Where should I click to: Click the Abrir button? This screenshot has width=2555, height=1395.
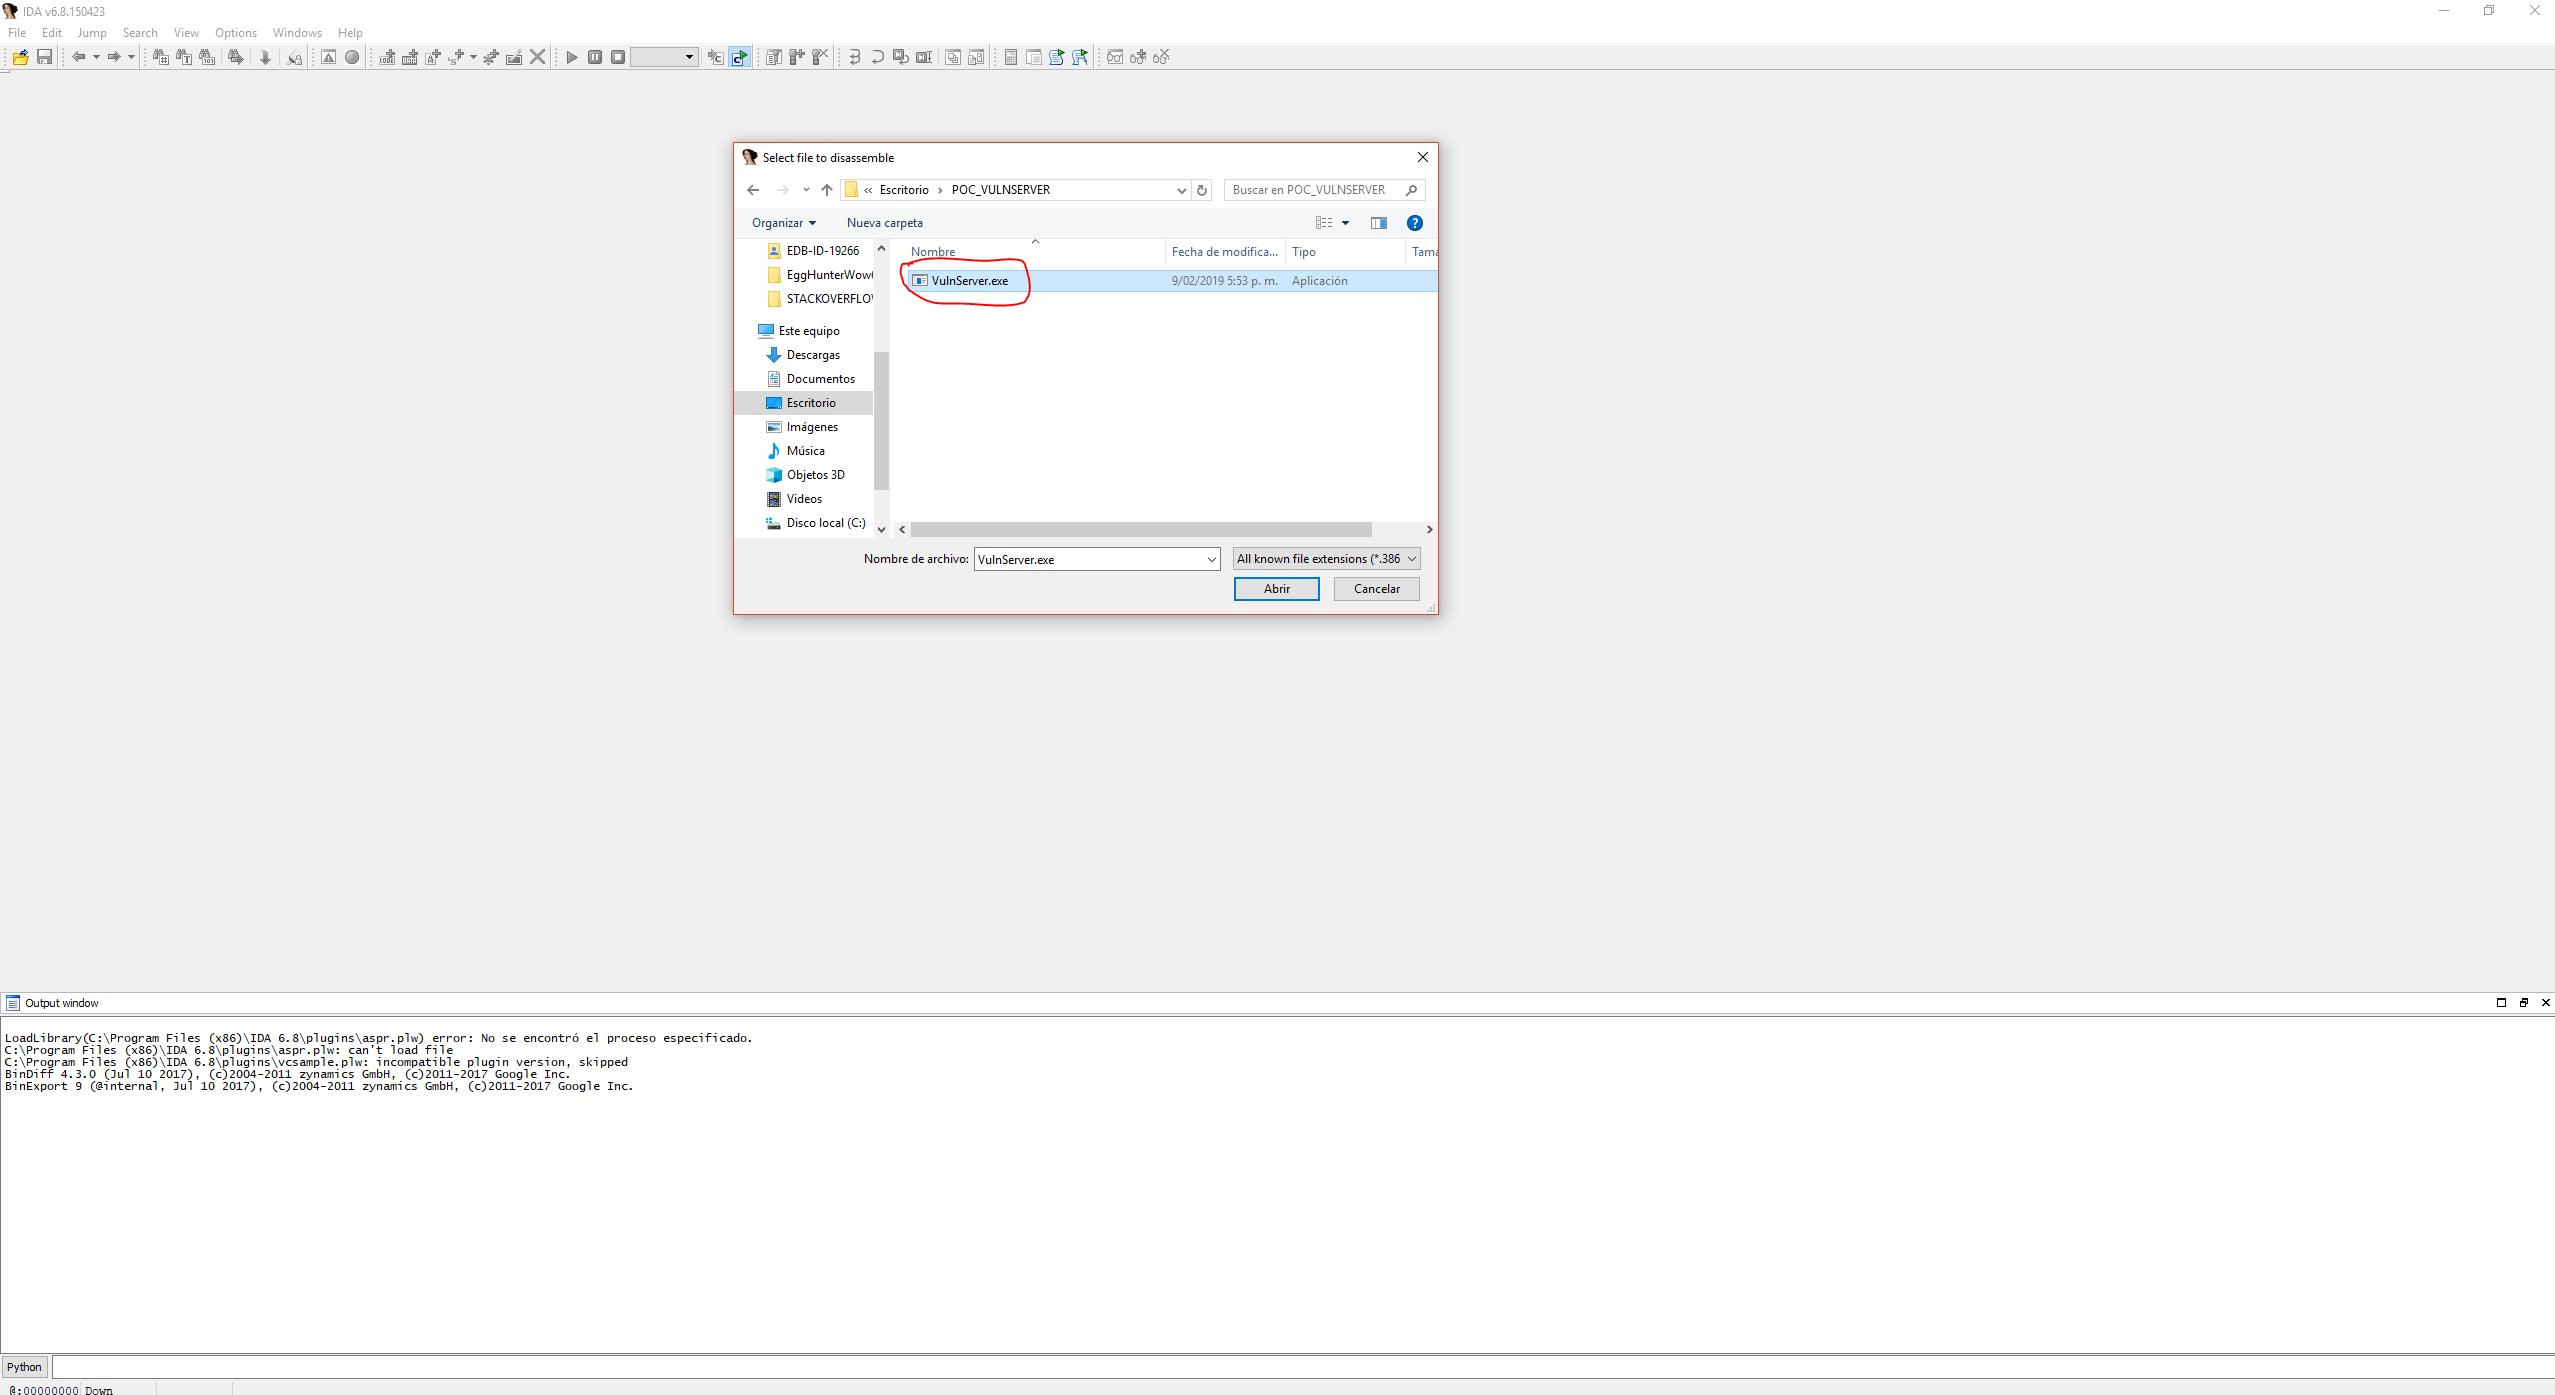click(1276, 589)
